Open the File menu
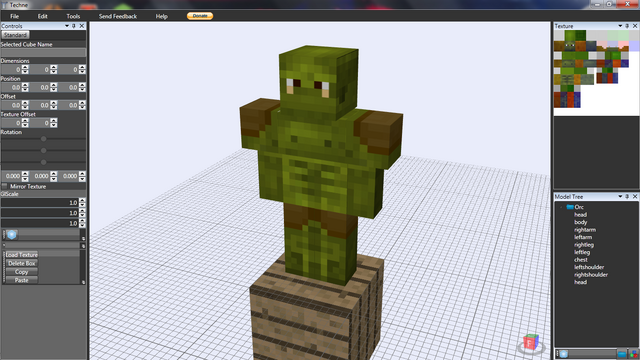640x360 pixels. [14, 16]
